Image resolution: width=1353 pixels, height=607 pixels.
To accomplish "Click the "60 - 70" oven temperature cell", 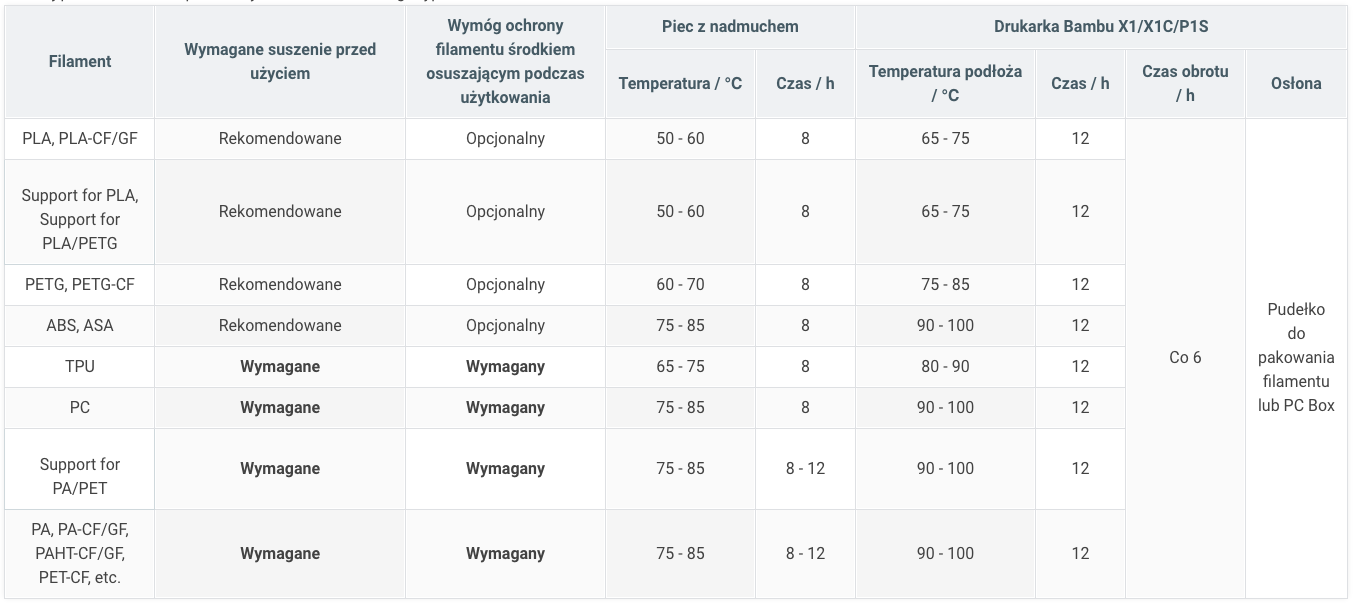I will (680, 285).
